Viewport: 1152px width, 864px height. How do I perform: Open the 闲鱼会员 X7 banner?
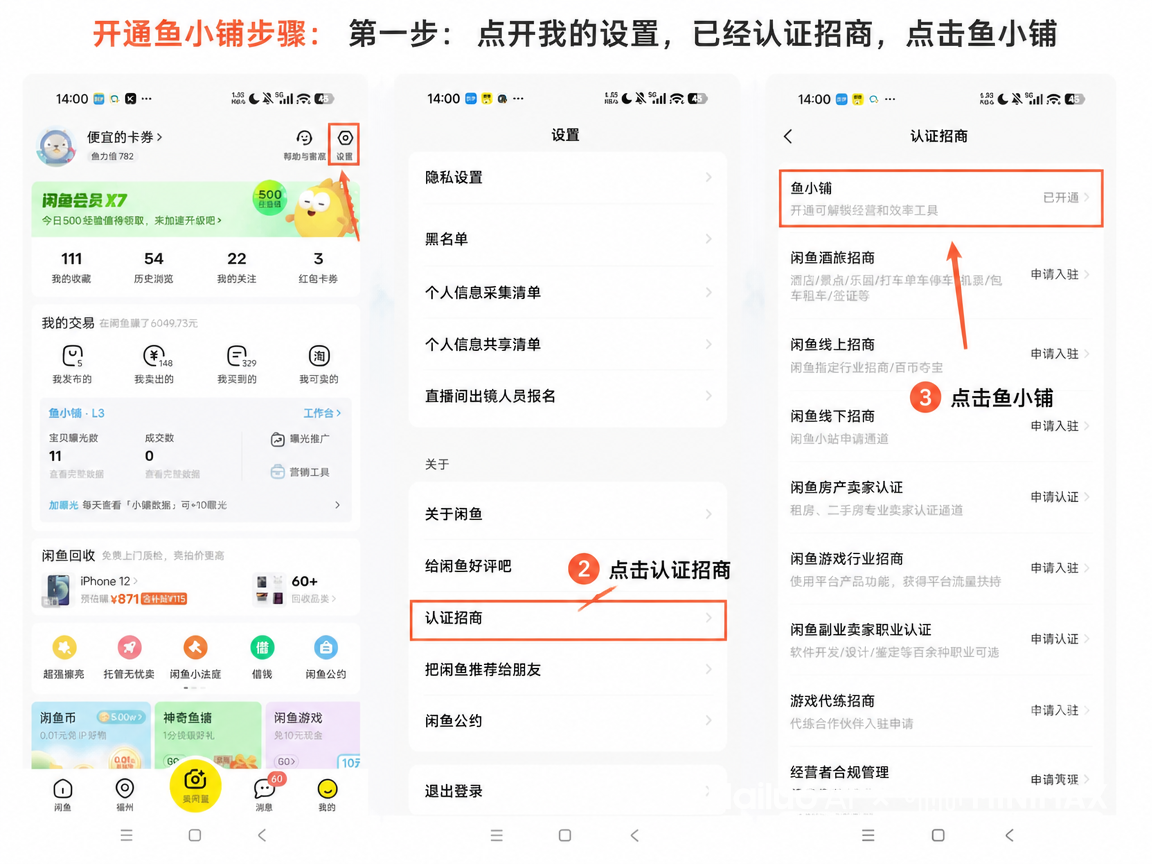point(195,209)
